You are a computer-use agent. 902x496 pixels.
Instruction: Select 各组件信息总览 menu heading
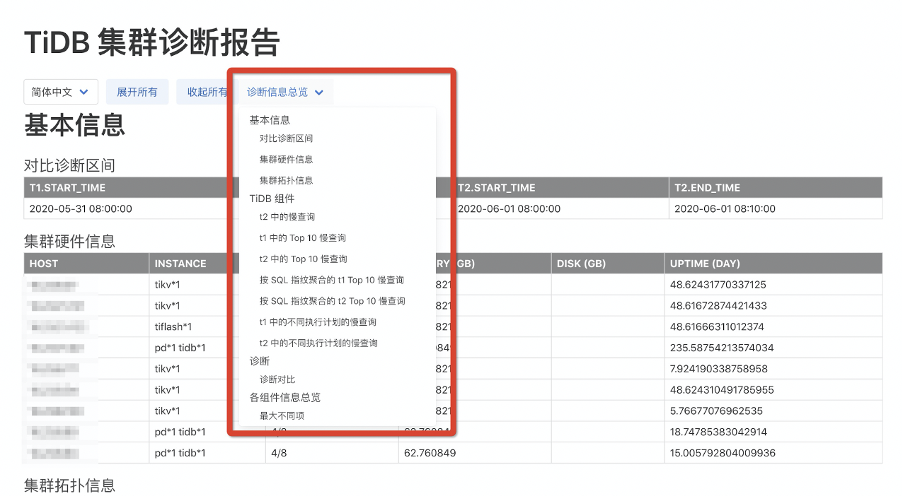tap(285, 398)
